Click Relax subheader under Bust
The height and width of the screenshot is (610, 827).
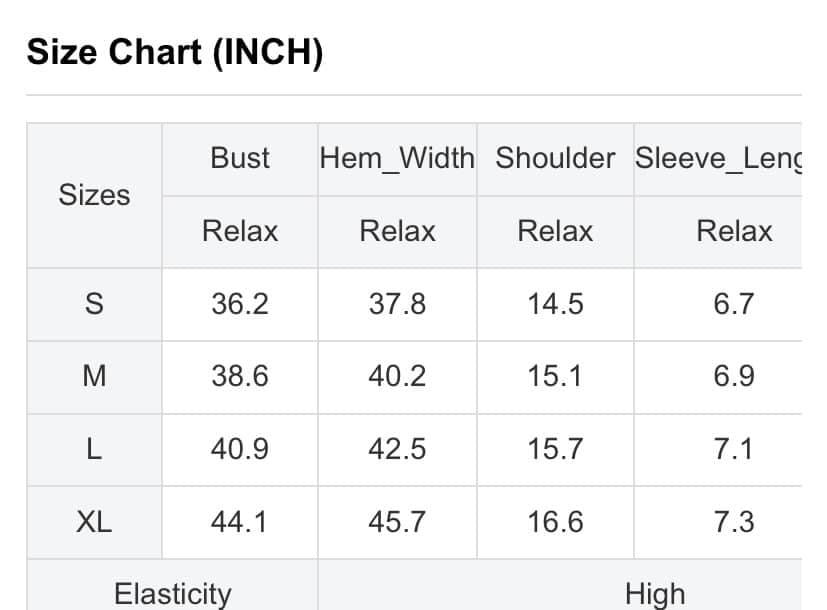pos(240,231)
